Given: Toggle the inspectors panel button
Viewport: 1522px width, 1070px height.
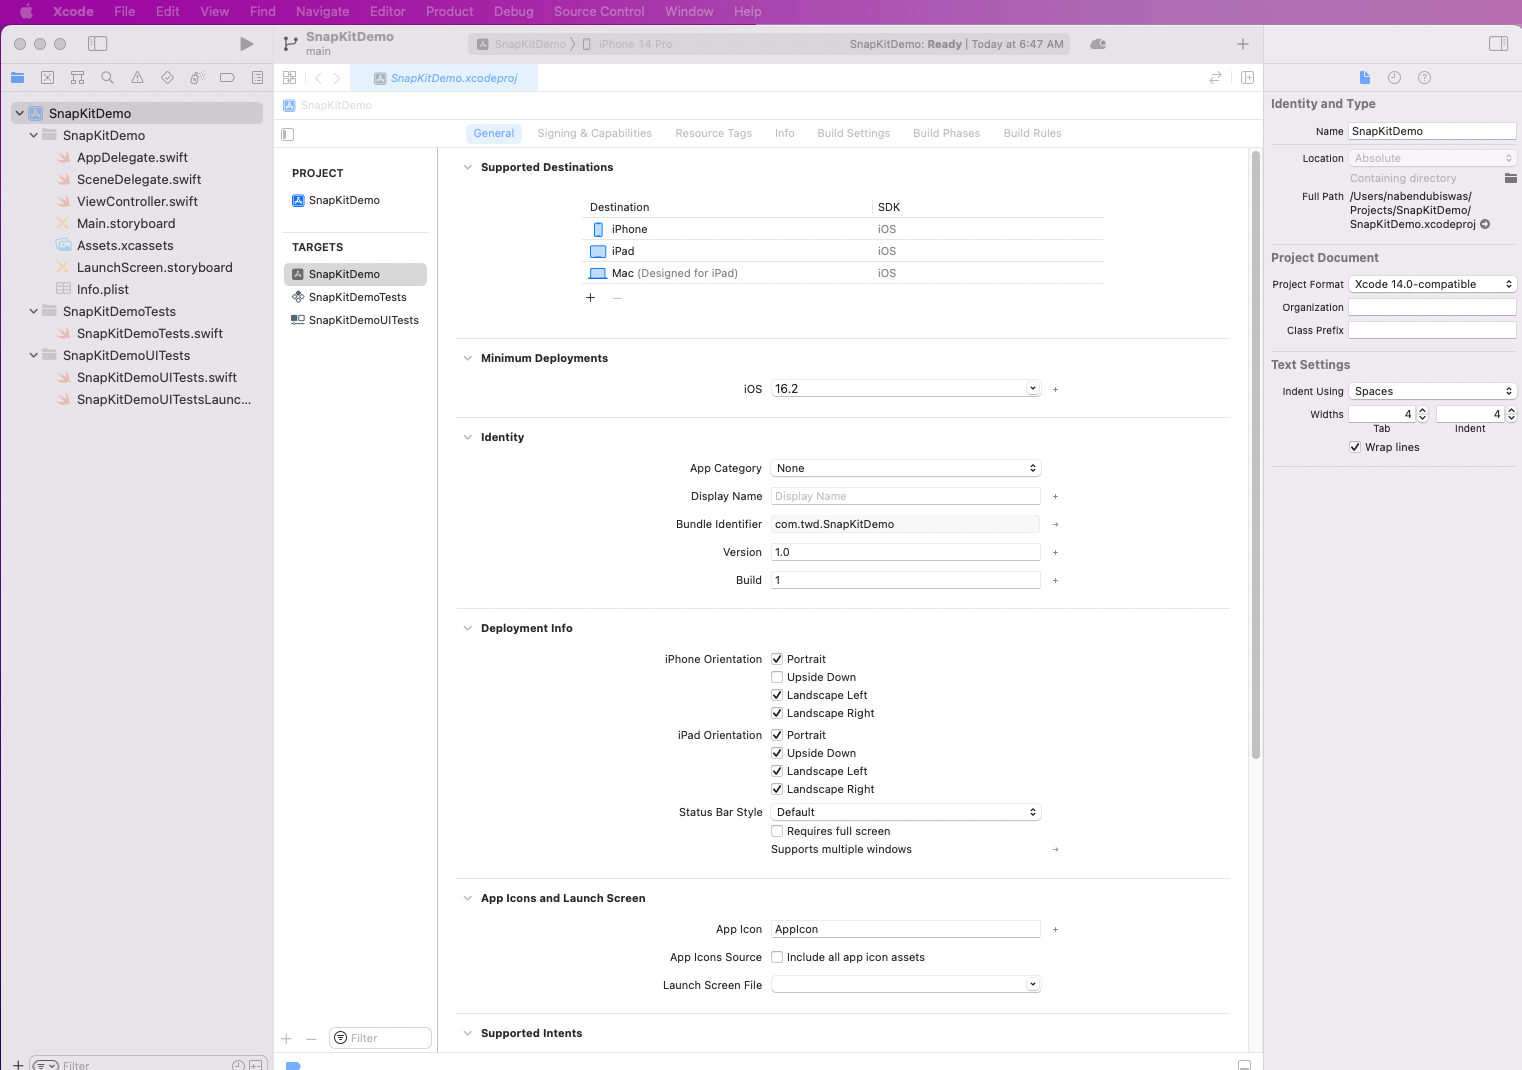Looking at the screenshot, I should [x=1498, y=44].
